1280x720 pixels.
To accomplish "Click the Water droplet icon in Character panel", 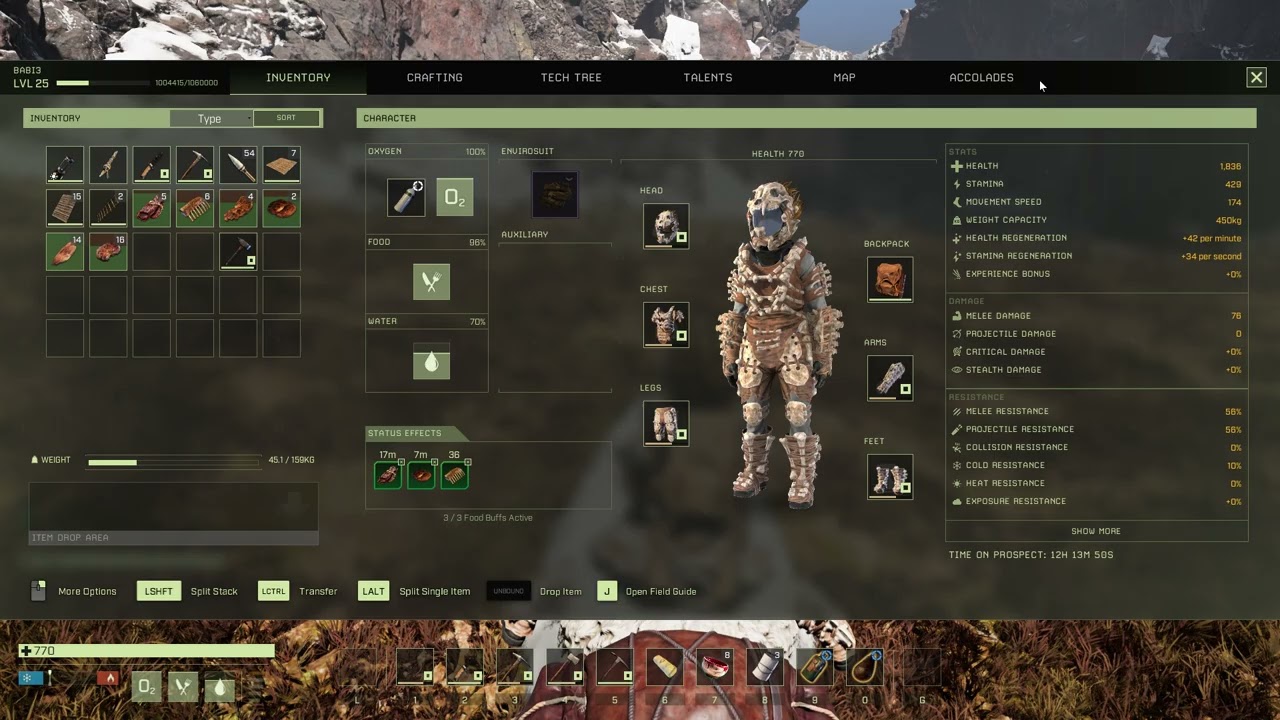I will pyautogui.click(x=432, y=362).
